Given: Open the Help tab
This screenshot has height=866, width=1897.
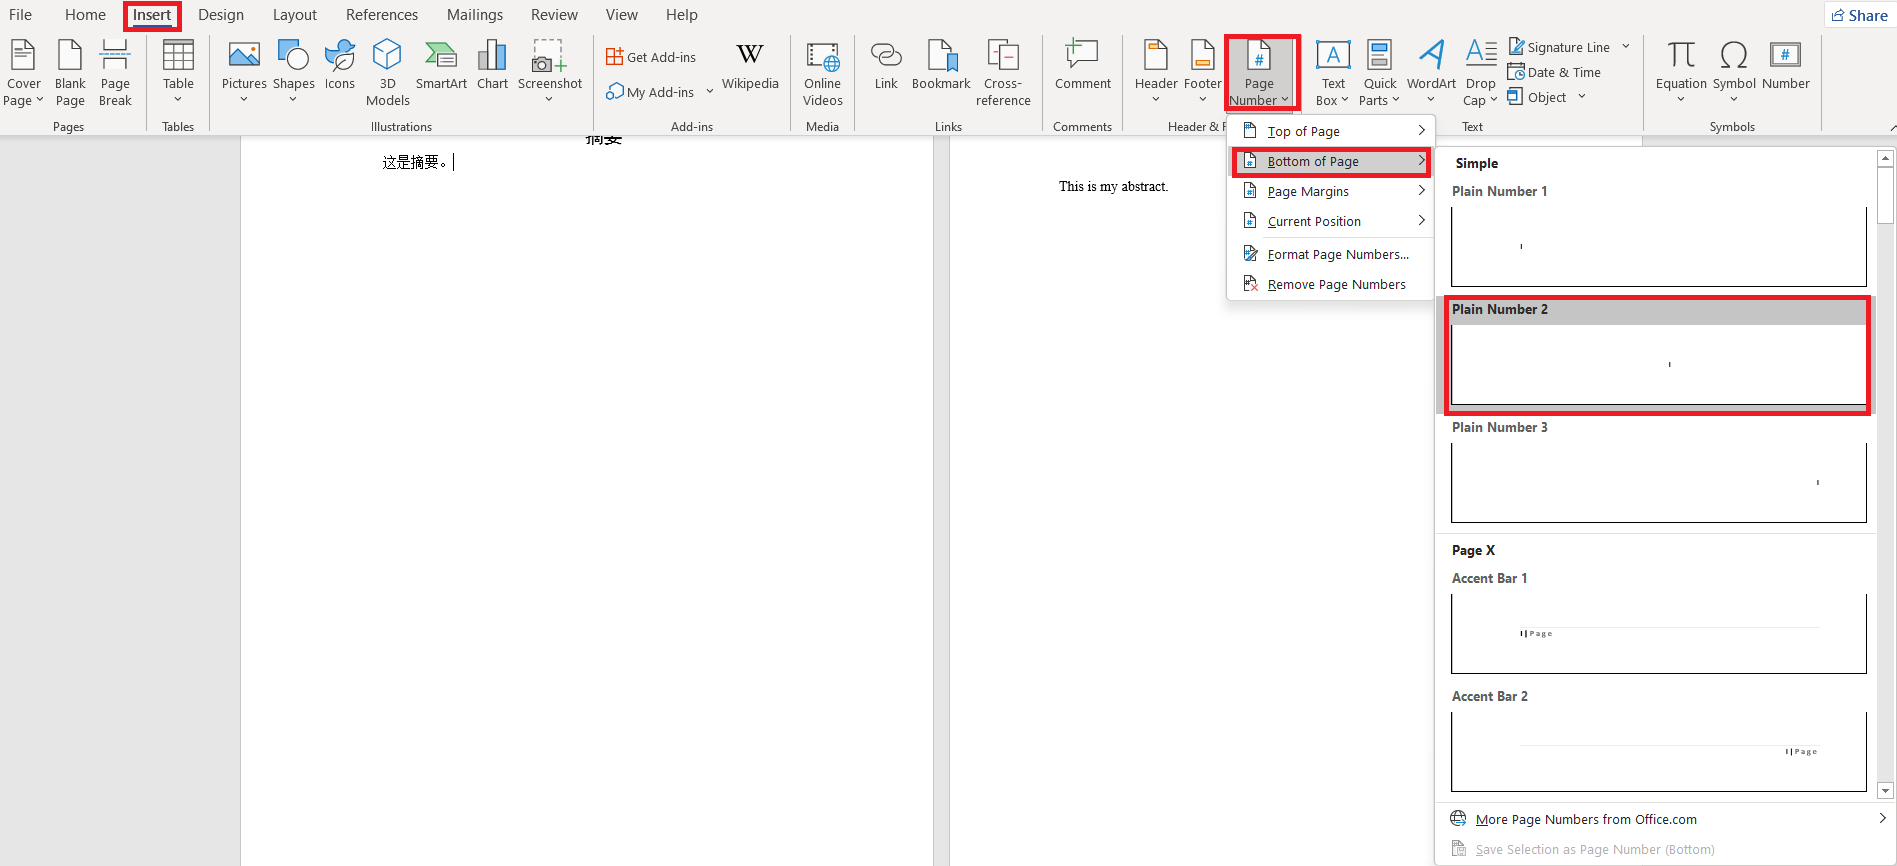Looking at the screenshot, I should tap(682, 15).
